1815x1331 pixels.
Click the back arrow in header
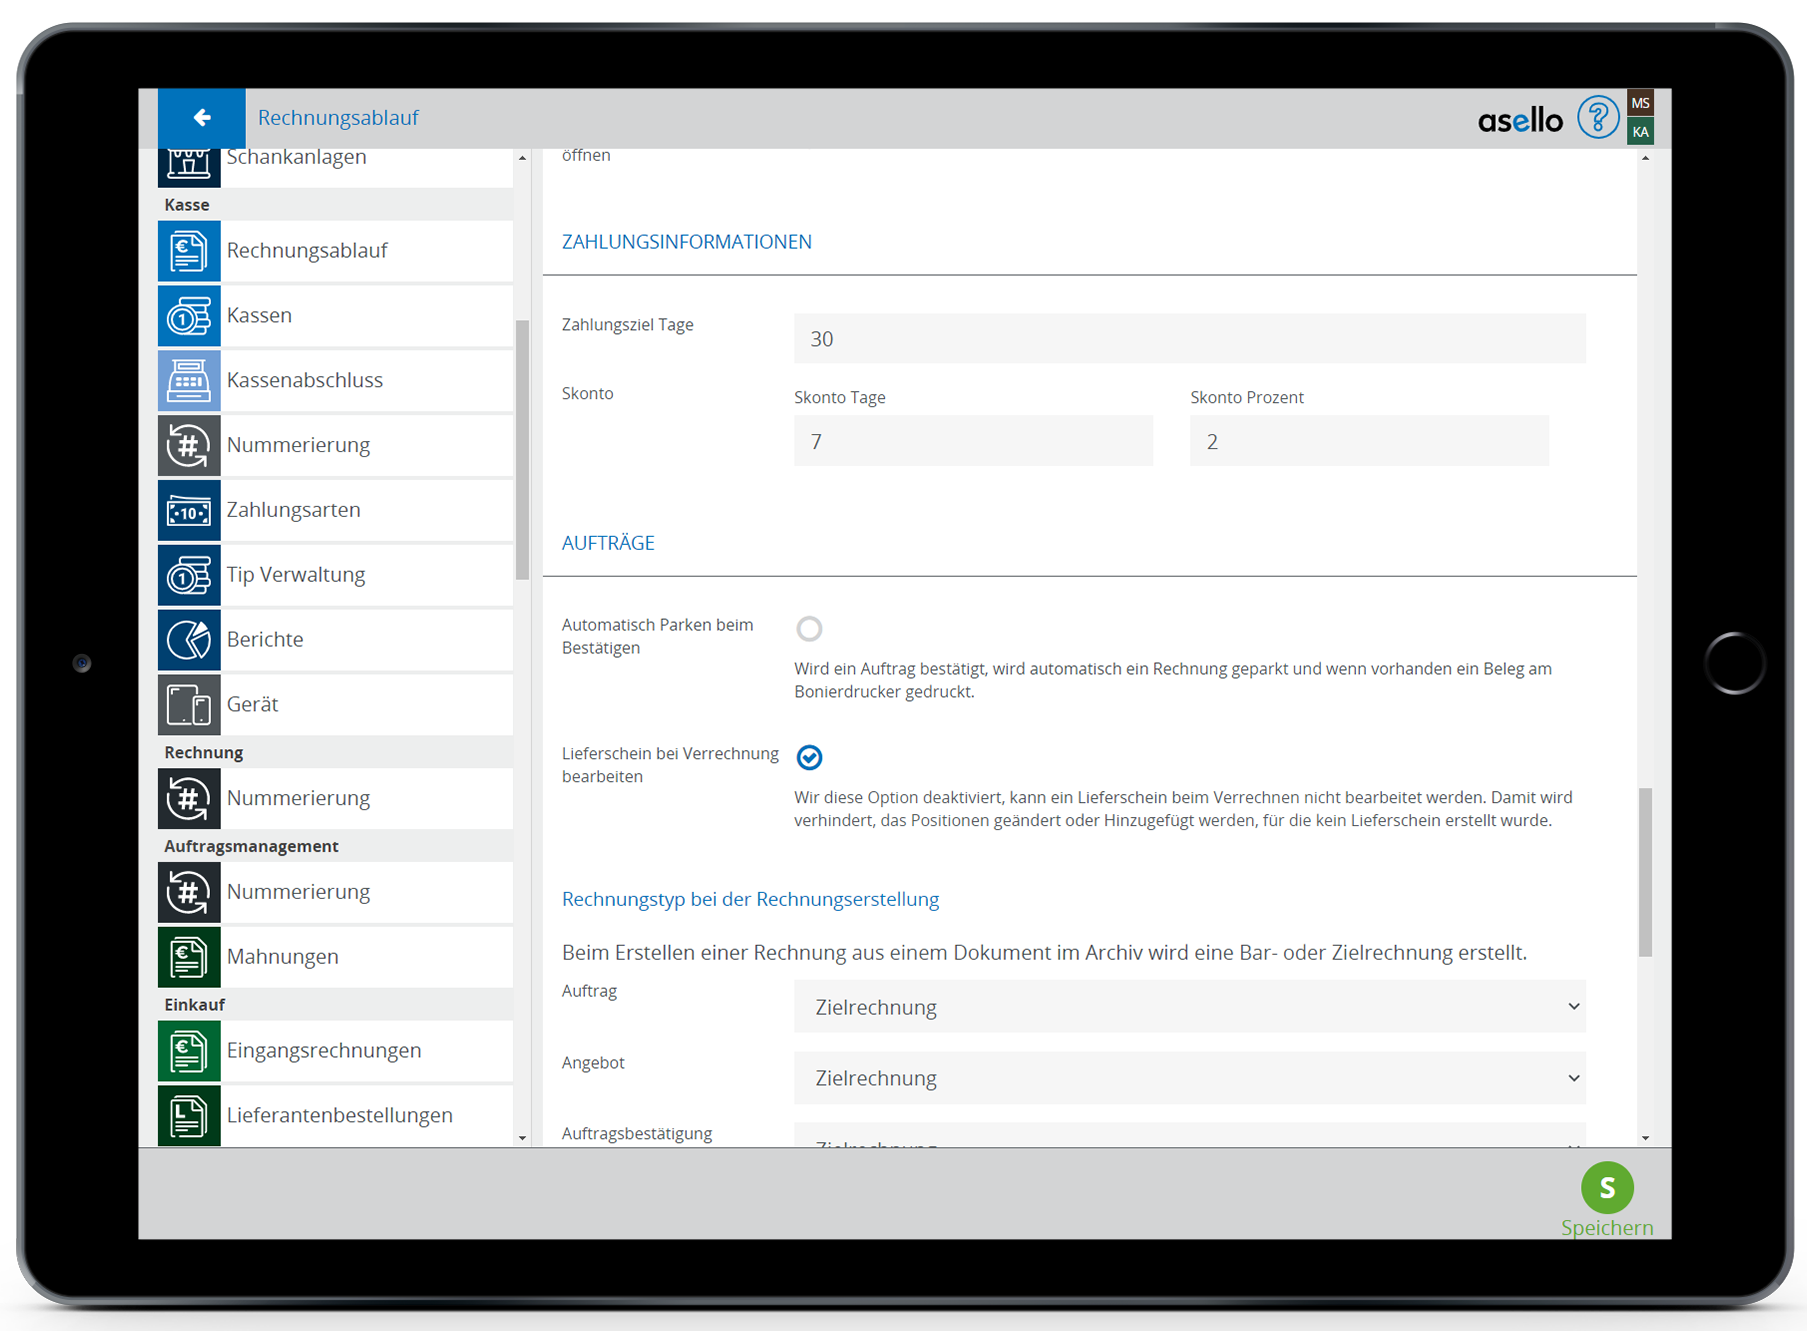tap(201, 118)
